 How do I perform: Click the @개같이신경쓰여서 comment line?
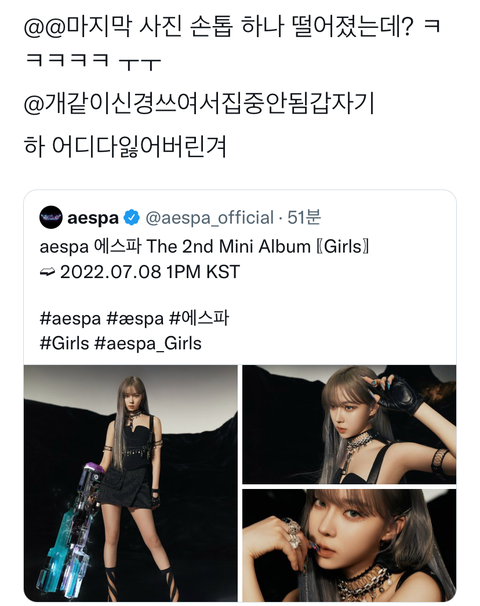(199, 104)
